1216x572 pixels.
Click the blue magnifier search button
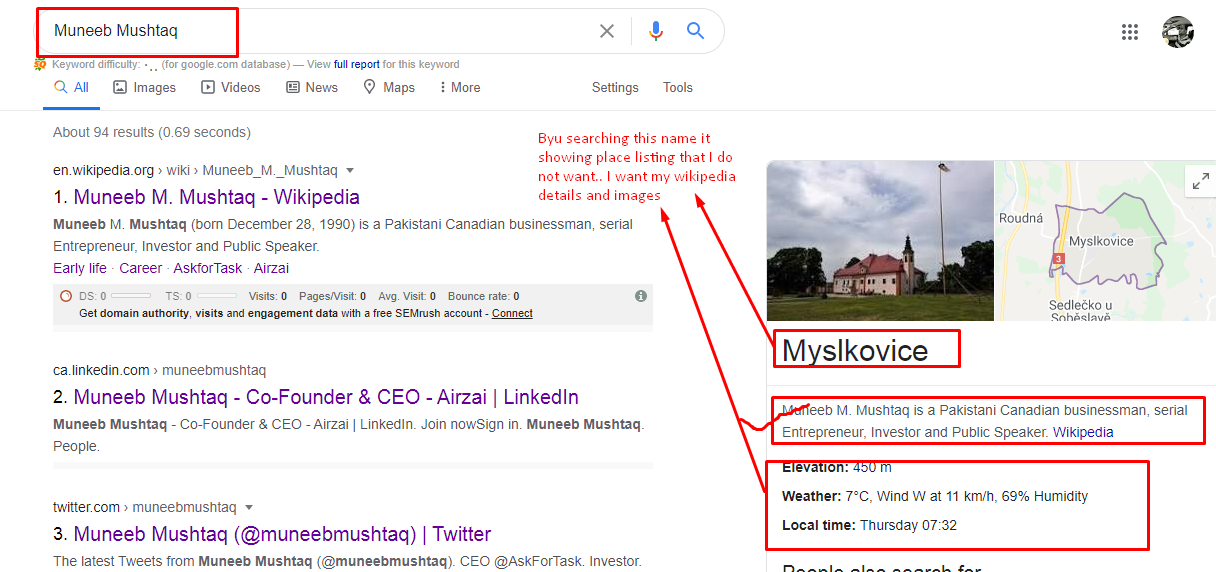pos(696,31)
